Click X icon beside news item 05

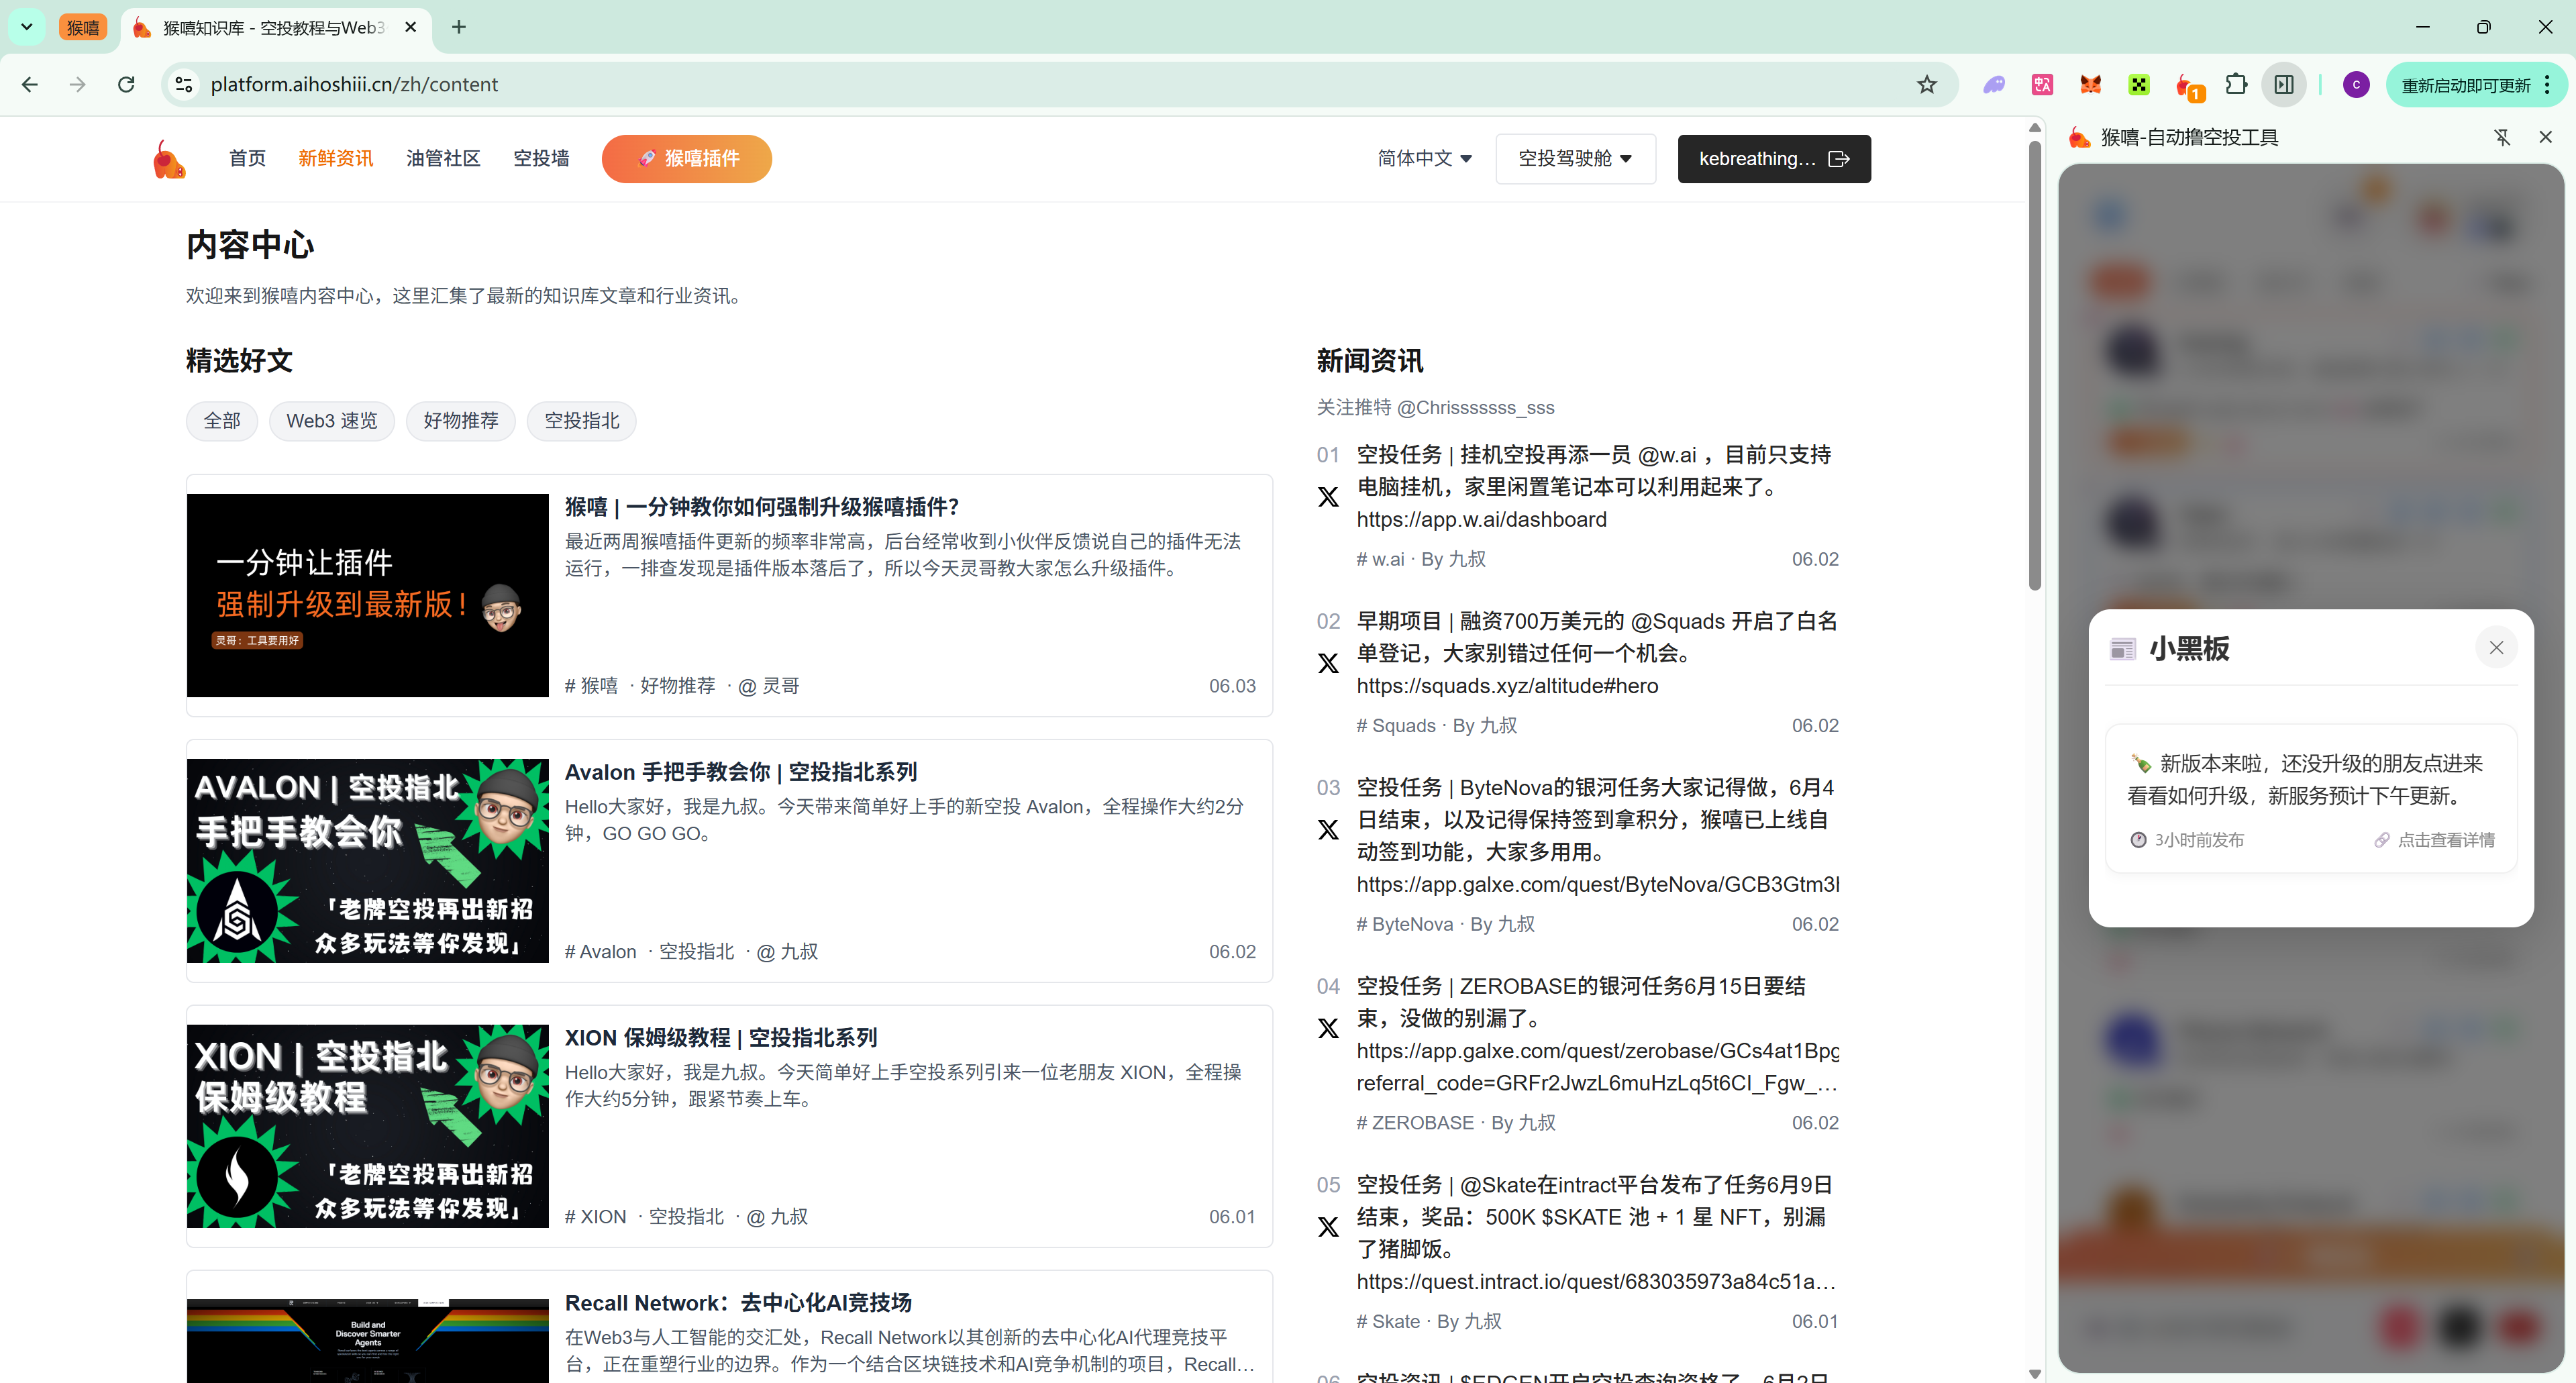point(1328,1227)
